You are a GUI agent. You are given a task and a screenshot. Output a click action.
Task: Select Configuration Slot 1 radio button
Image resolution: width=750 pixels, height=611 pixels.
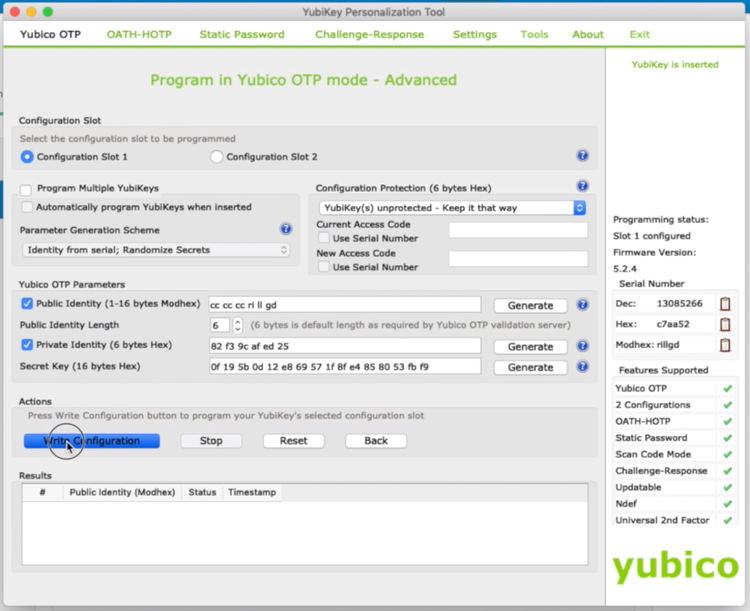pyautogui.click(x=27, y=157)
